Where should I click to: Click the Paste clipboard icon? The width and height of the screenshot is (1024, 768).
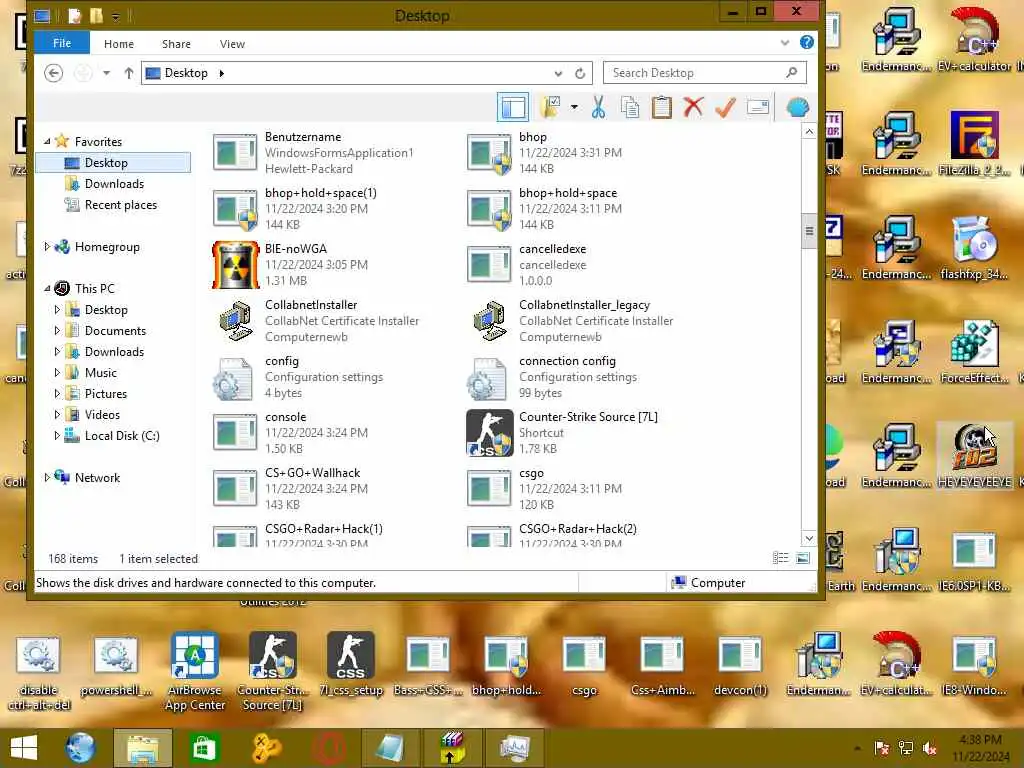[x=662, y=107]
